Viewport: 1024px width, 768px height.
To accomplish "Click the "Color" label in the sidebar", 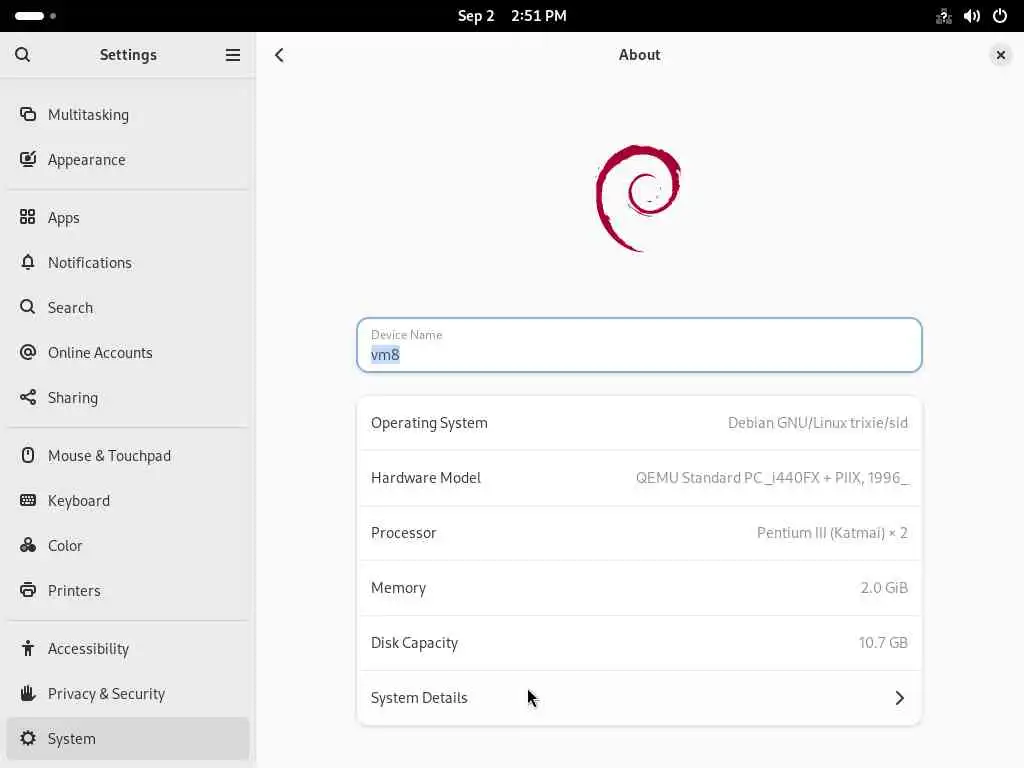I will pyautogui.click(x=65, y=545).
